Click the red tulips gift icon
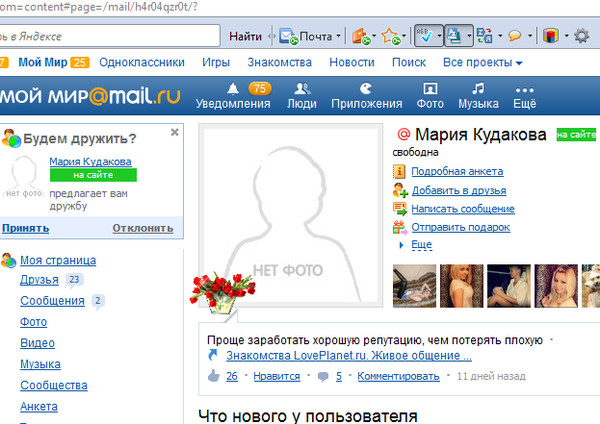The image size is (600, 424). (x=221, y=293)
